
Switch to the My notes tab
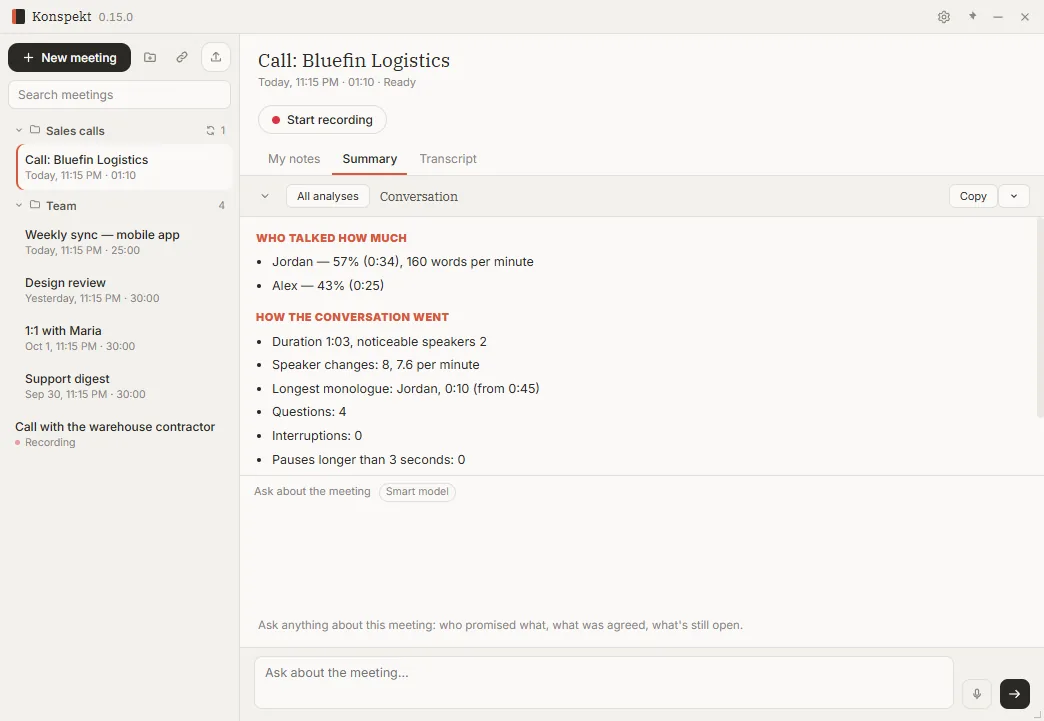point(294,159)
